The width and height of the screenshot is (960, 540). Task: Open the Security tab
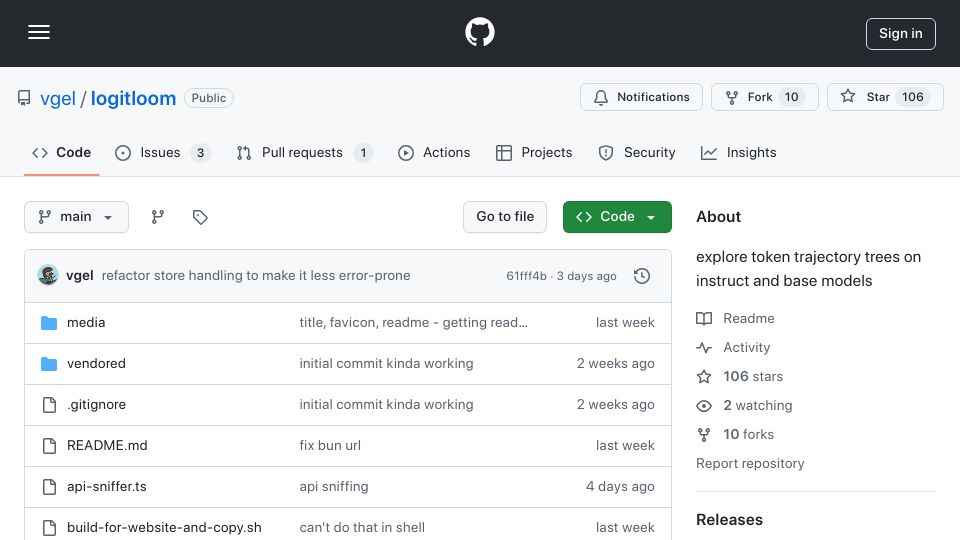click(637, 152)
